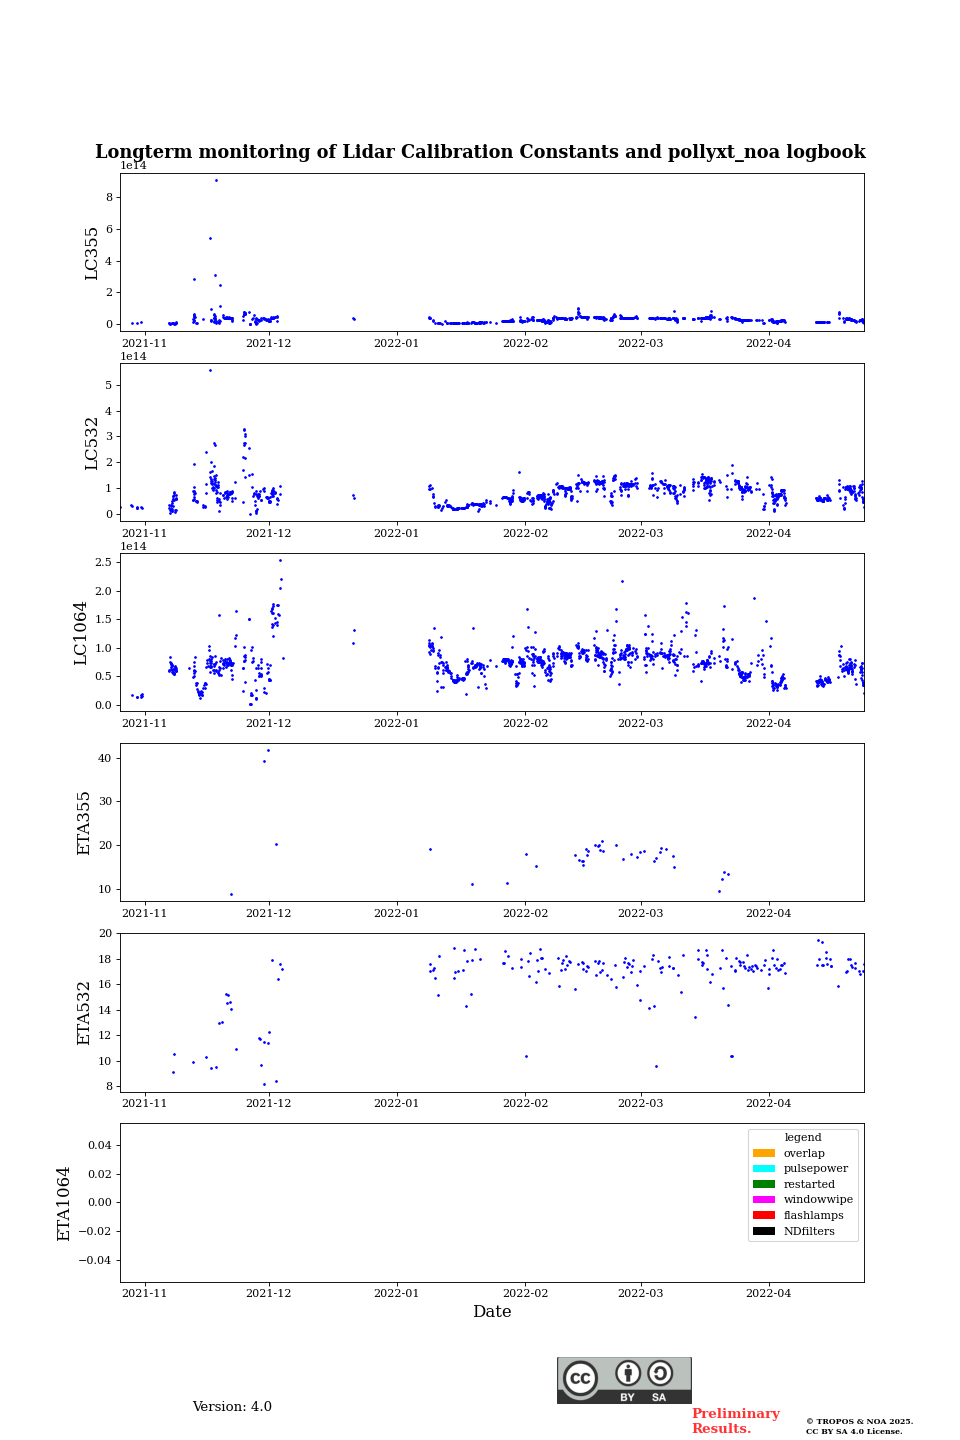This screenshot has height=1440, width=960.
Task: Click the green restarted legend swatch
Action: (764, 1184)
